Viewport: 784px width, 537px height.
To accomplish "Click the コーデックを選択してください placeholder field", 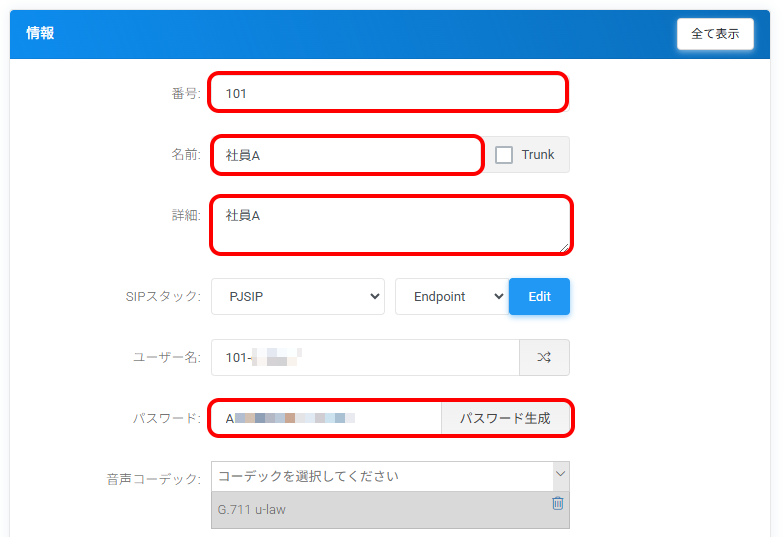I will tap(380, 475).
